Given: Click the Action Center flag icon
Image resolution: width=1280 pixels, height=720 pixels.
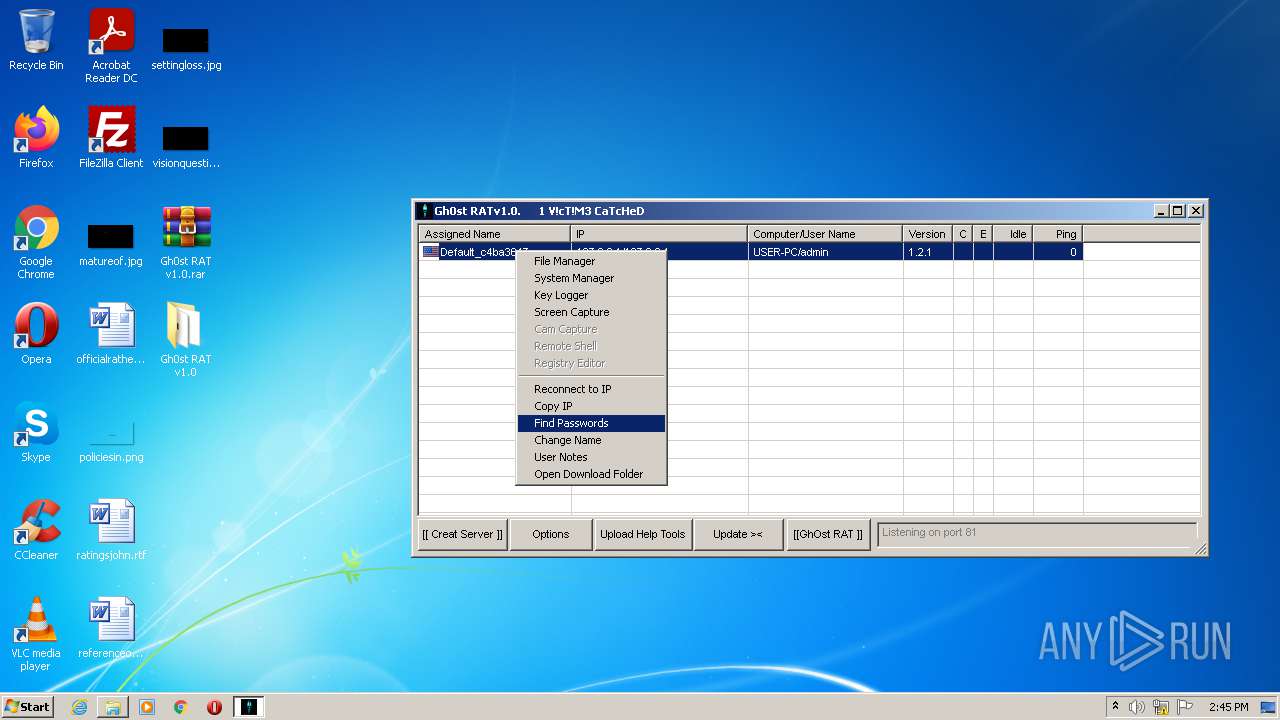Looking at the screenshot, I should coord(1185,707).
